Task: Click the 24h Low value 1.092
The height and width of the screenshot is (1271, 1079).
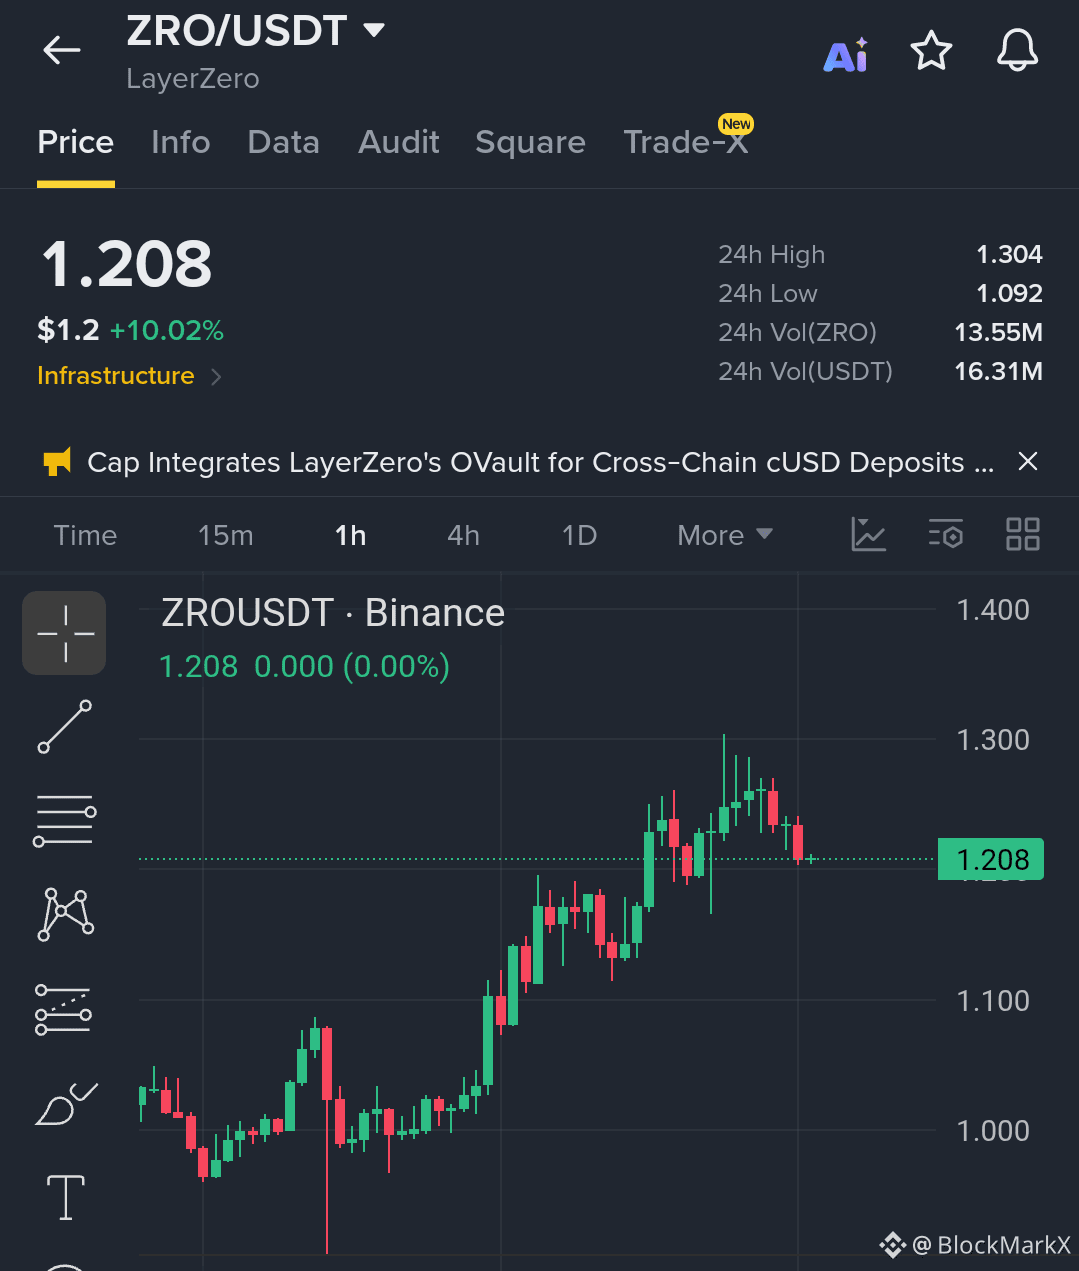Action: 1009,293
